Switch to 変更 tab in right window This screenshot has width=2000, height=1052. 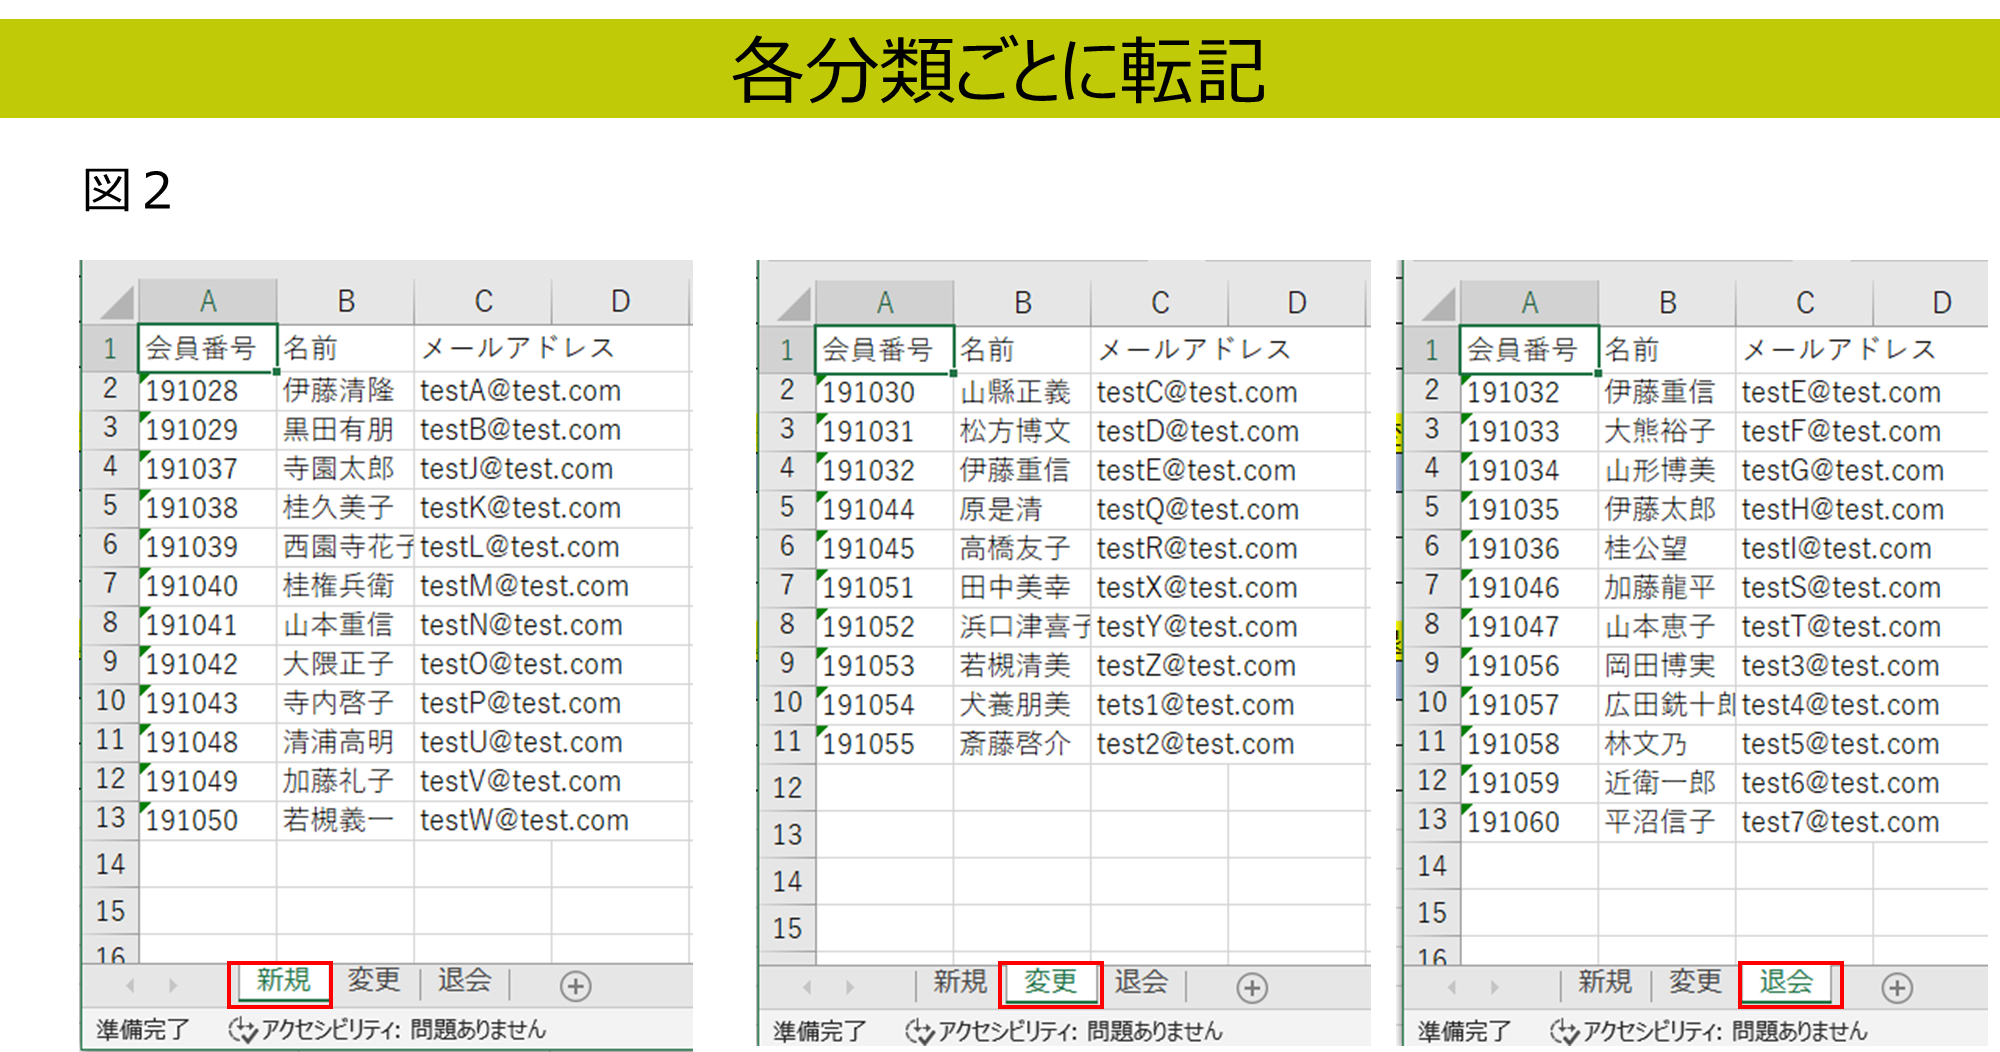coord(1695,982)
